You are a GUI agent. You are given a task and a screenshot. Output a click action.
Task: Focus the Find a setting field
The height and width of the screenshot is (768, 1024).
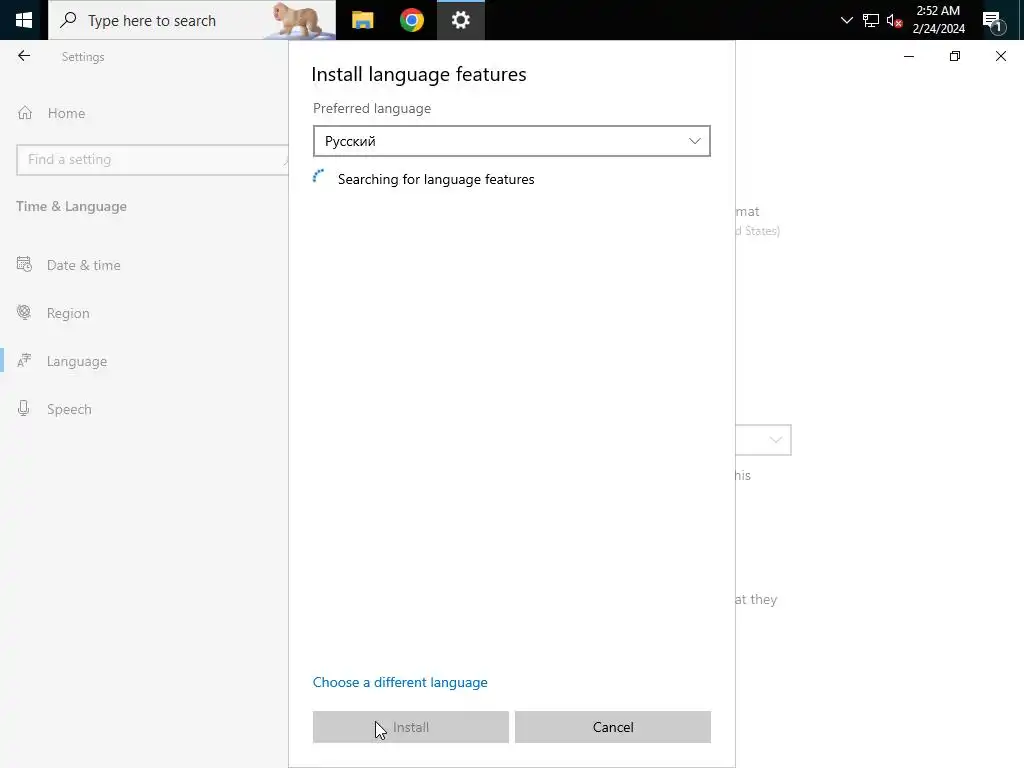(152, 159)
